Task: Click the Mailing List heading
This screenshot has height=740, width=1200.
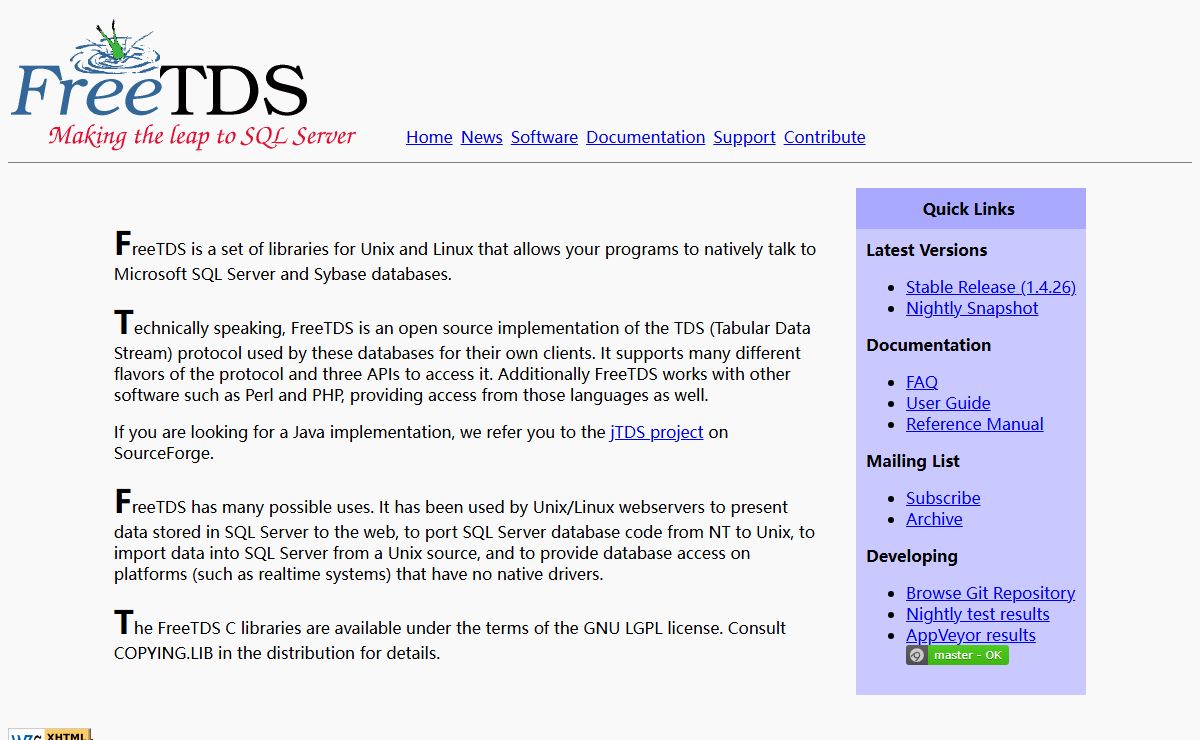Action: 913,461
